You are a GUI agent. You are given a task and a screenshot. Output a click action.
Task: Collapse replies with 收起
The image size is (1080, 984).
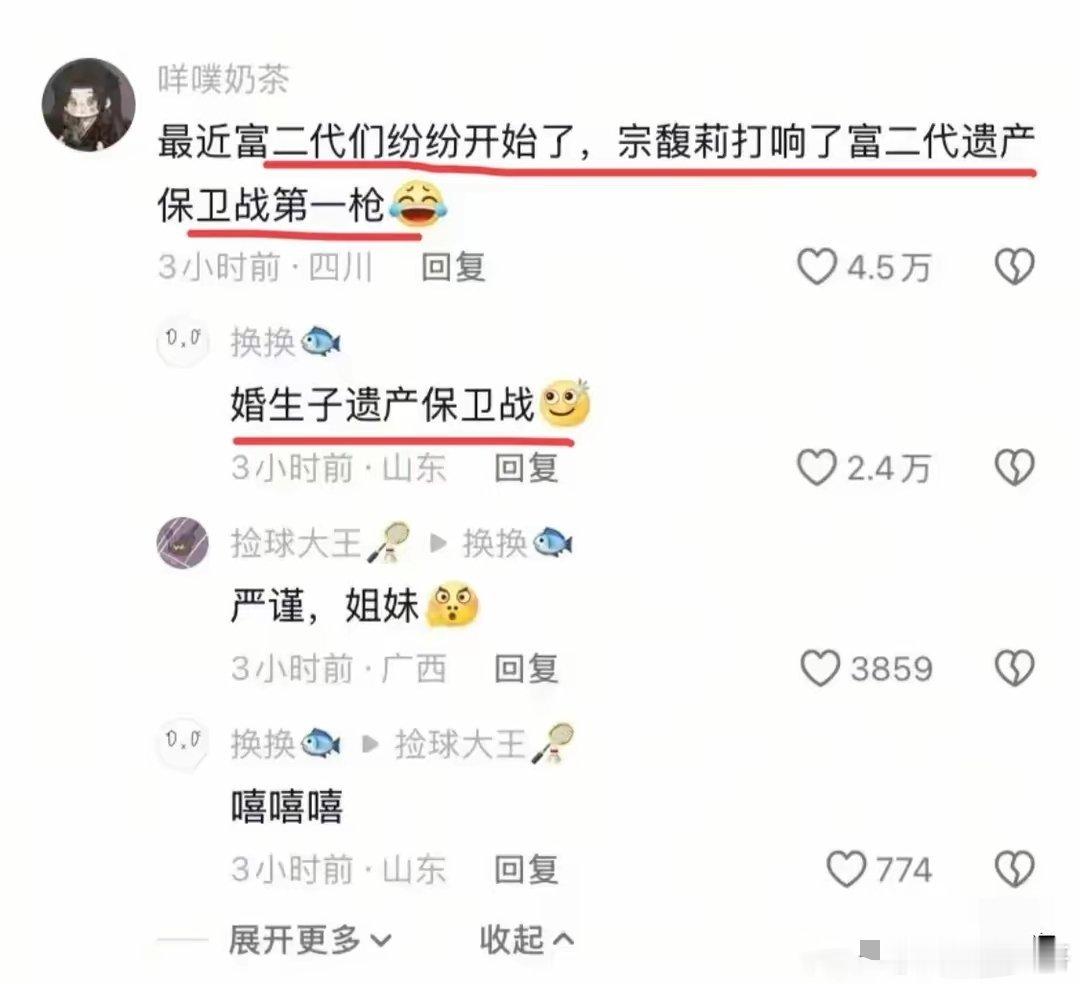(526, 940)
